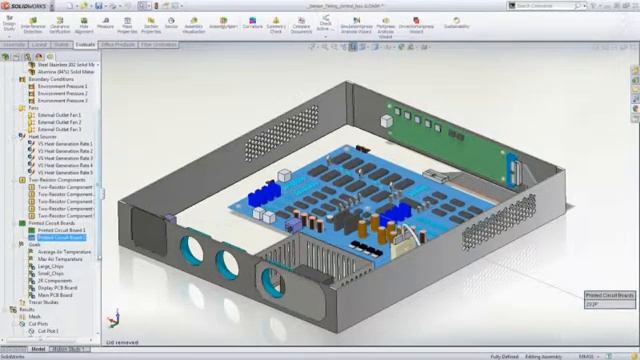
Task: Switch to the Flow Simulation tab
Action: click(159, 45)
